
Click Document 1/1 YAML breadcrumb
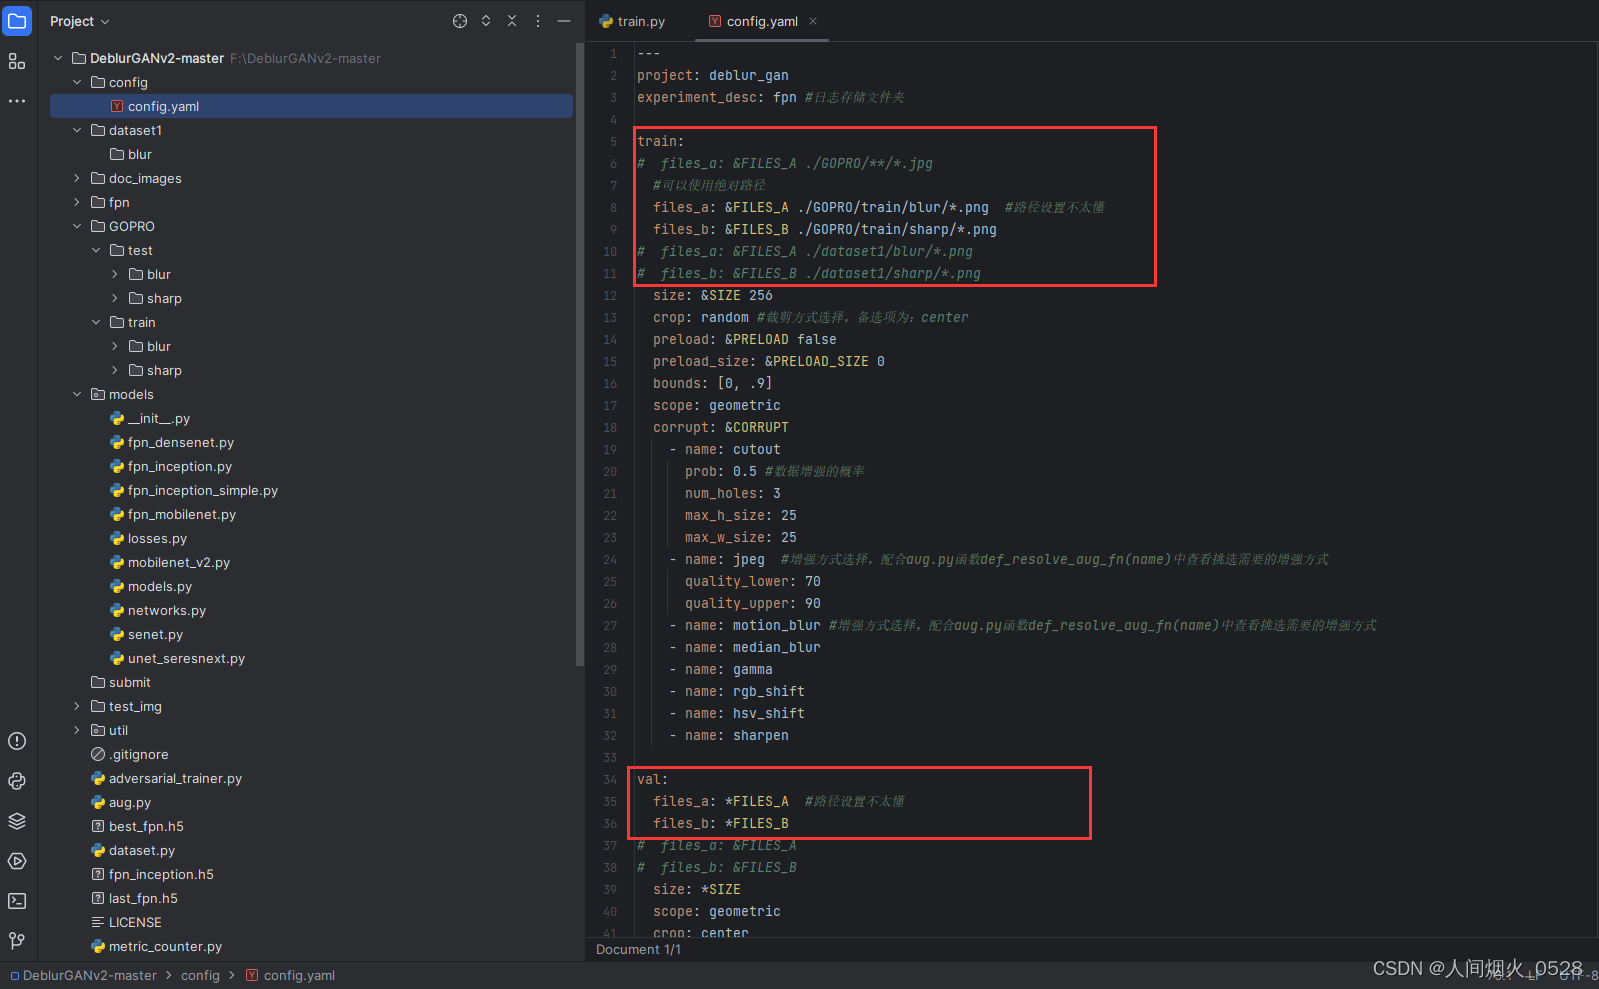pos(638,949)
